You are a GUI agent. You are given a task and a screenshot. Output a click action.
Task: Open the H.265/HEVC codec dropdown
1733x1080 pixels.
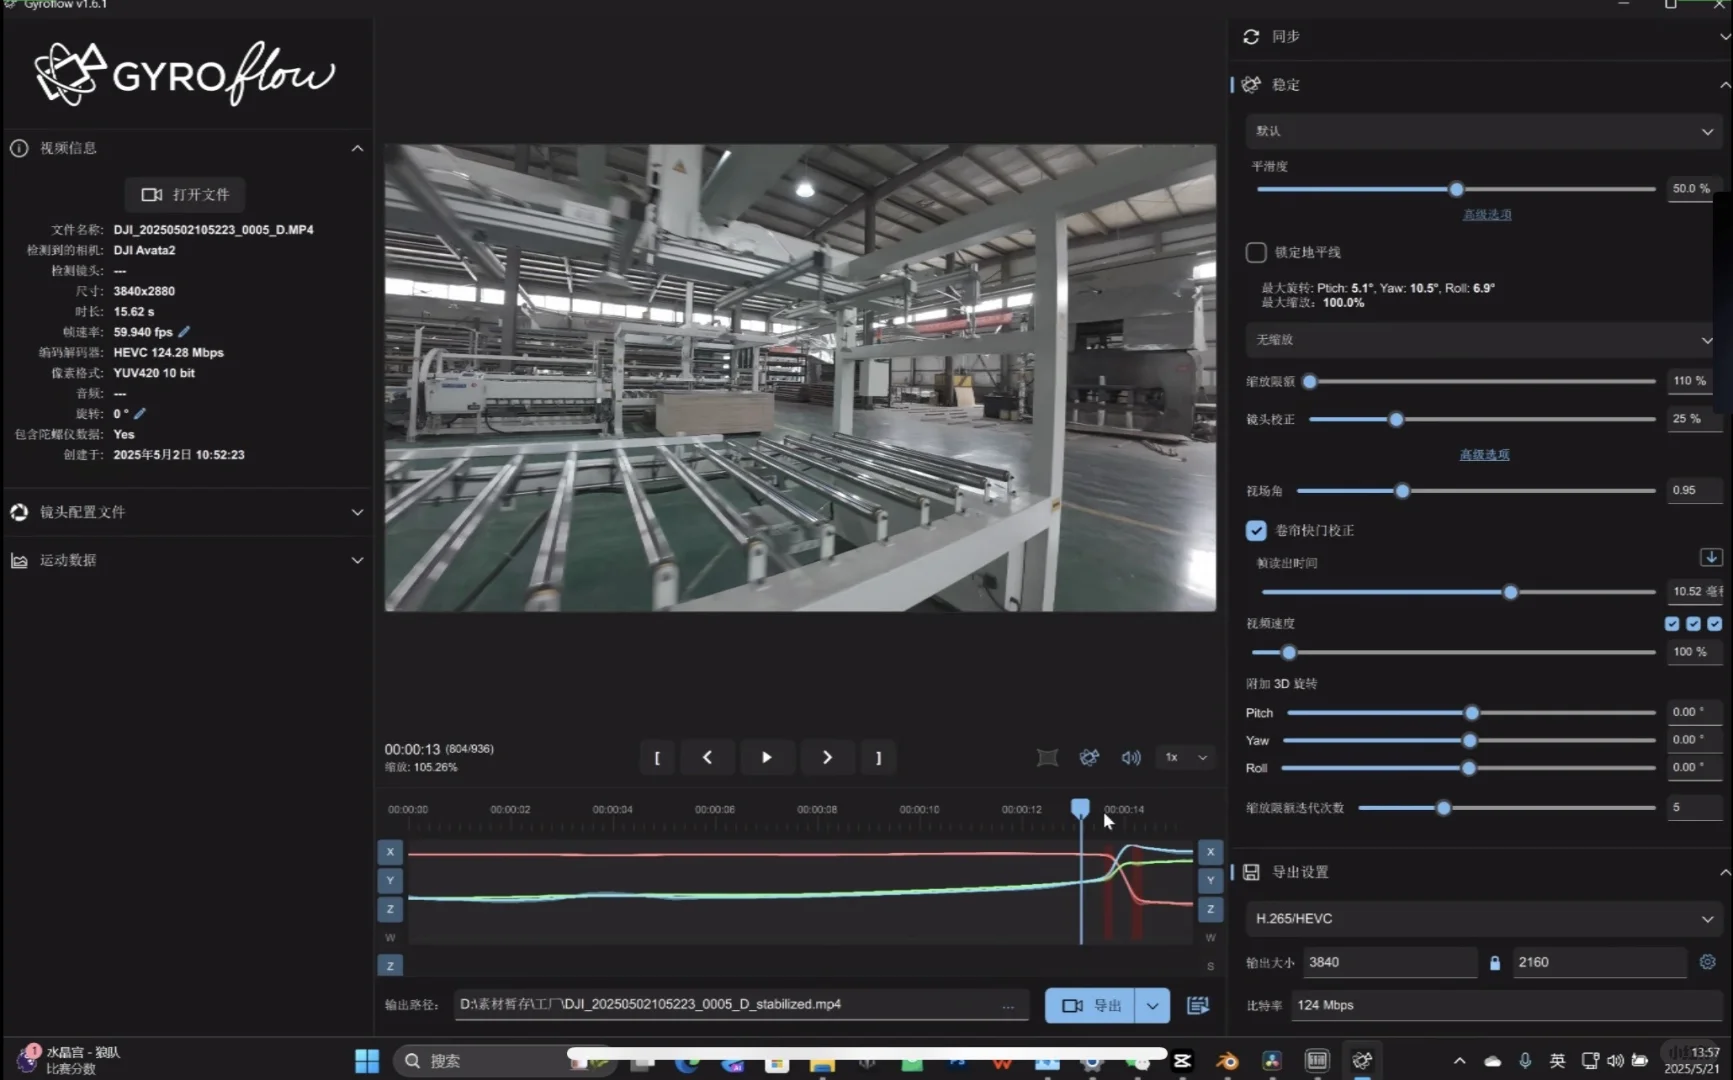pyautogui.click(x=1483, y=919)
